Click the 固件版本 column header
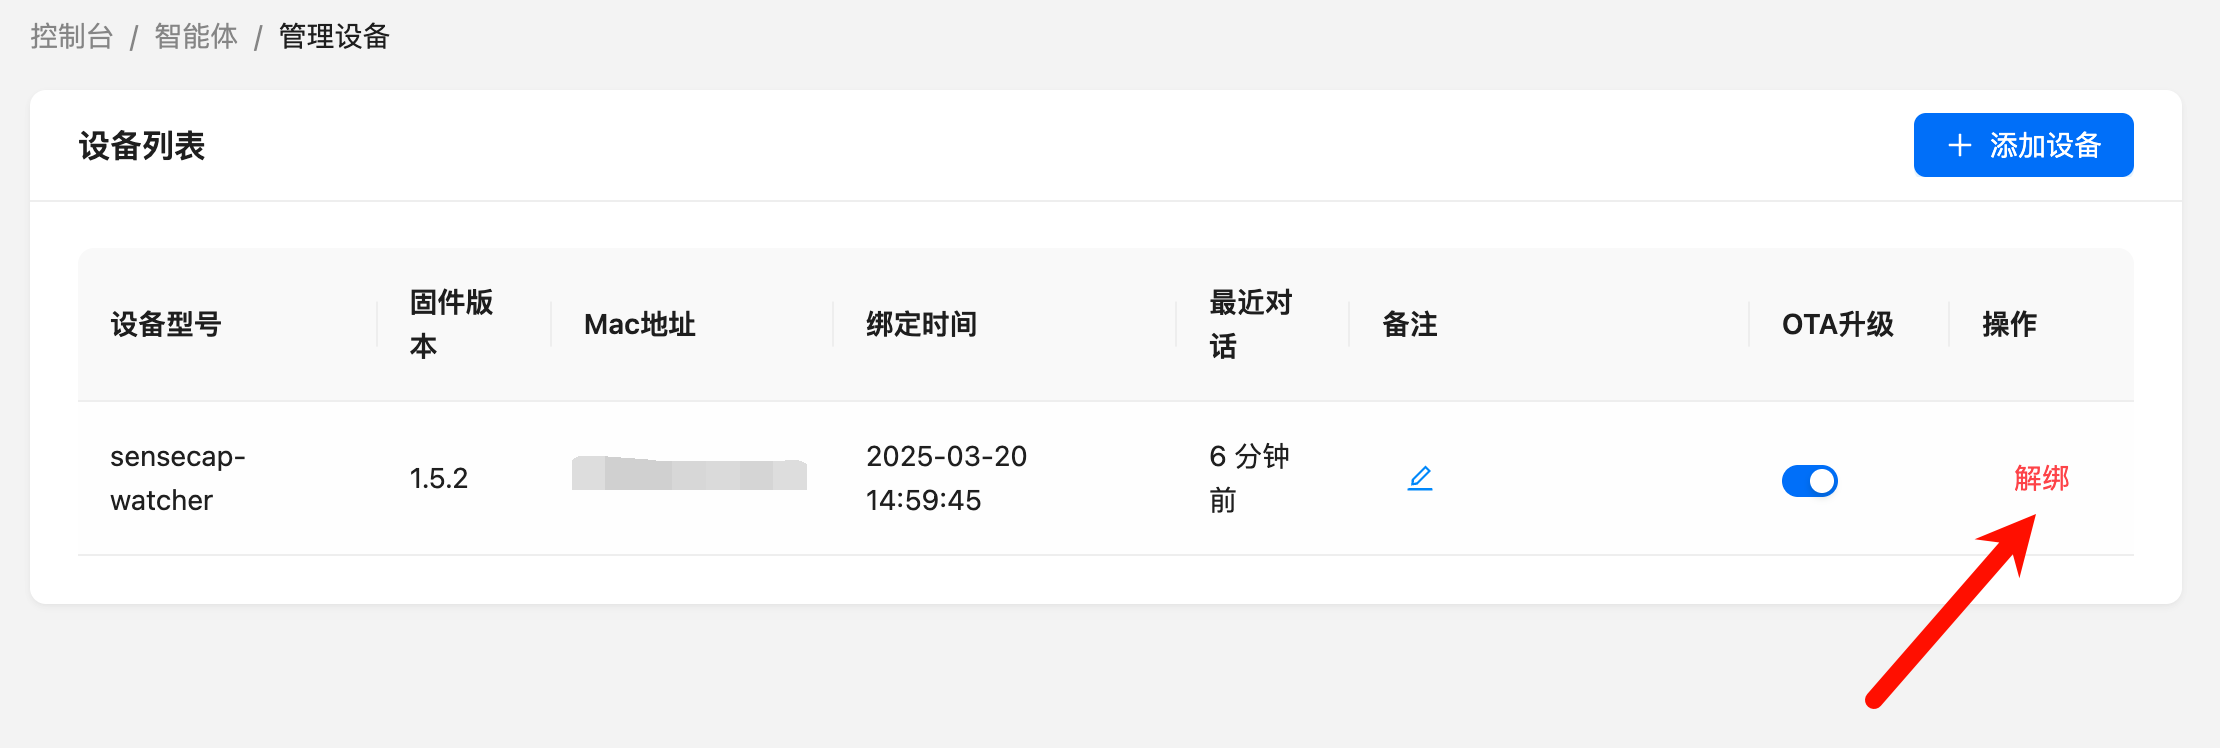 (x=452, y=324)
